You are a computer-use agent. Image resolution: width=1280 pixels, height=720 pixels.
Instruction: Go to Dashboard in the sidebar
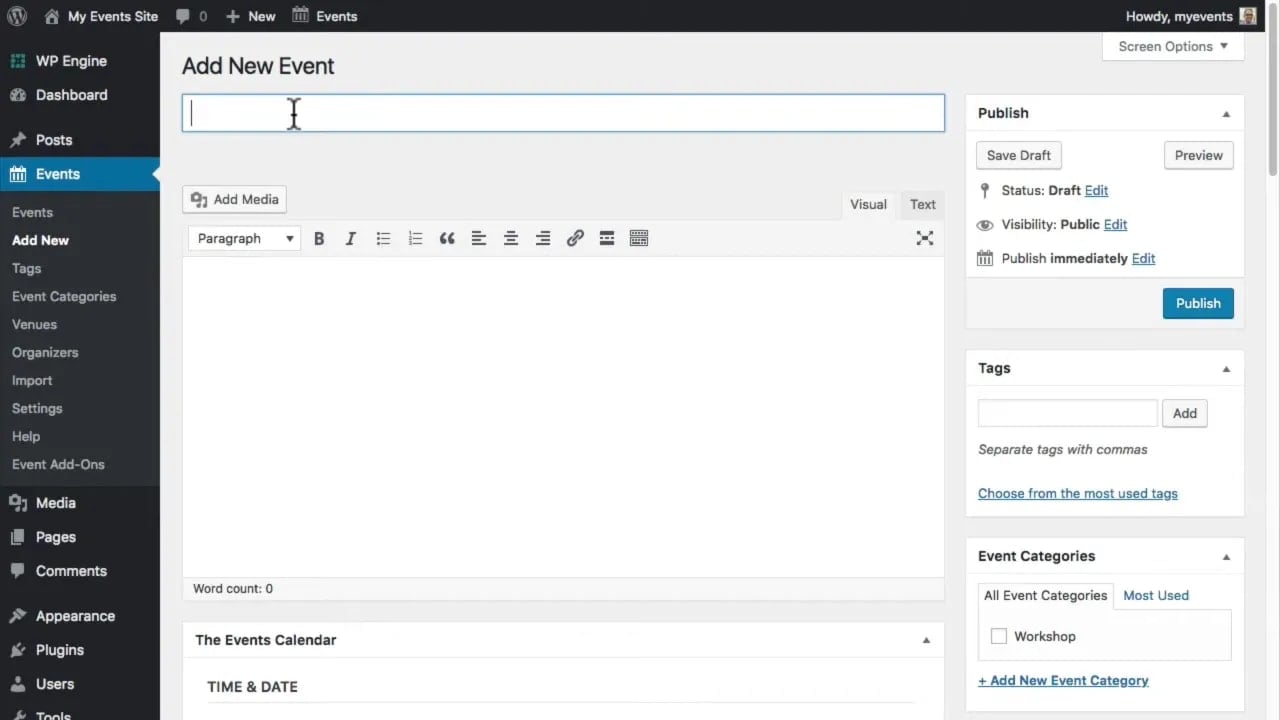pos(71,95)
